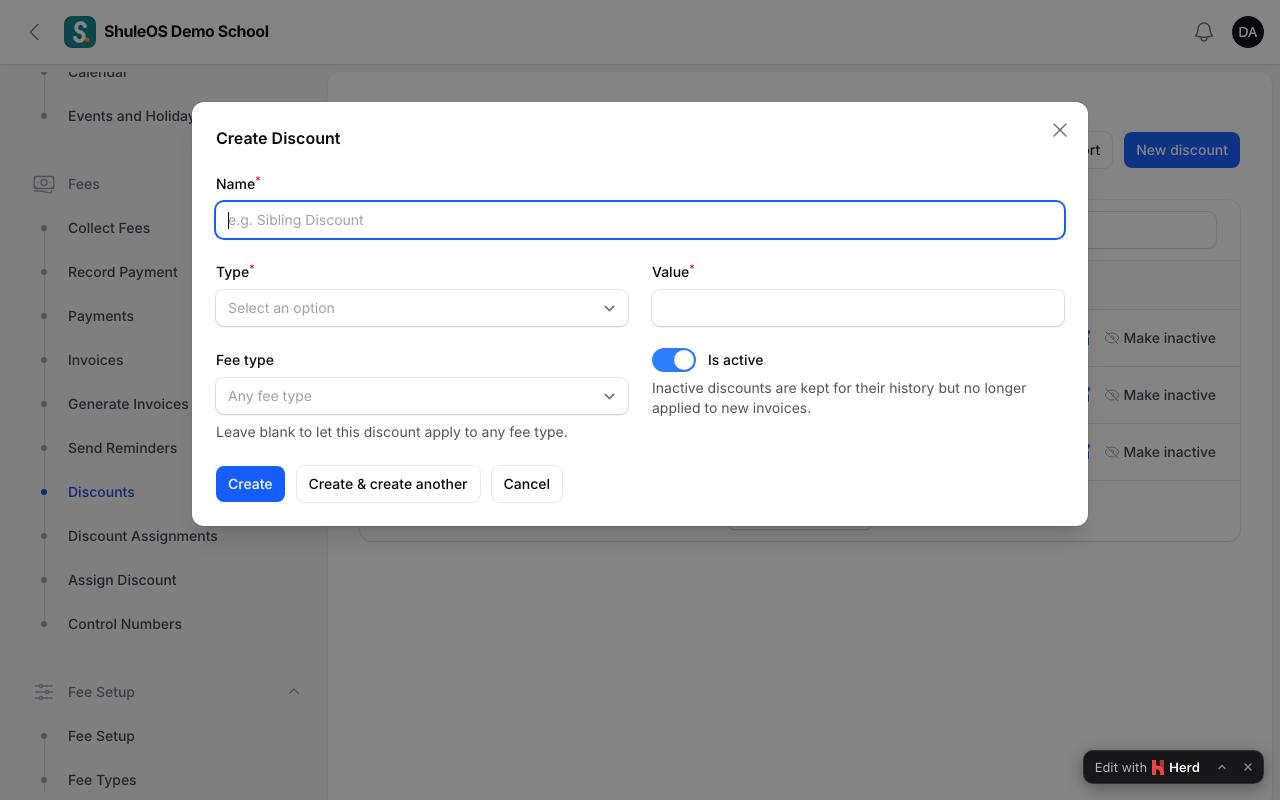
Task: Open the Fee type dropdown
Action: point(422,396)
